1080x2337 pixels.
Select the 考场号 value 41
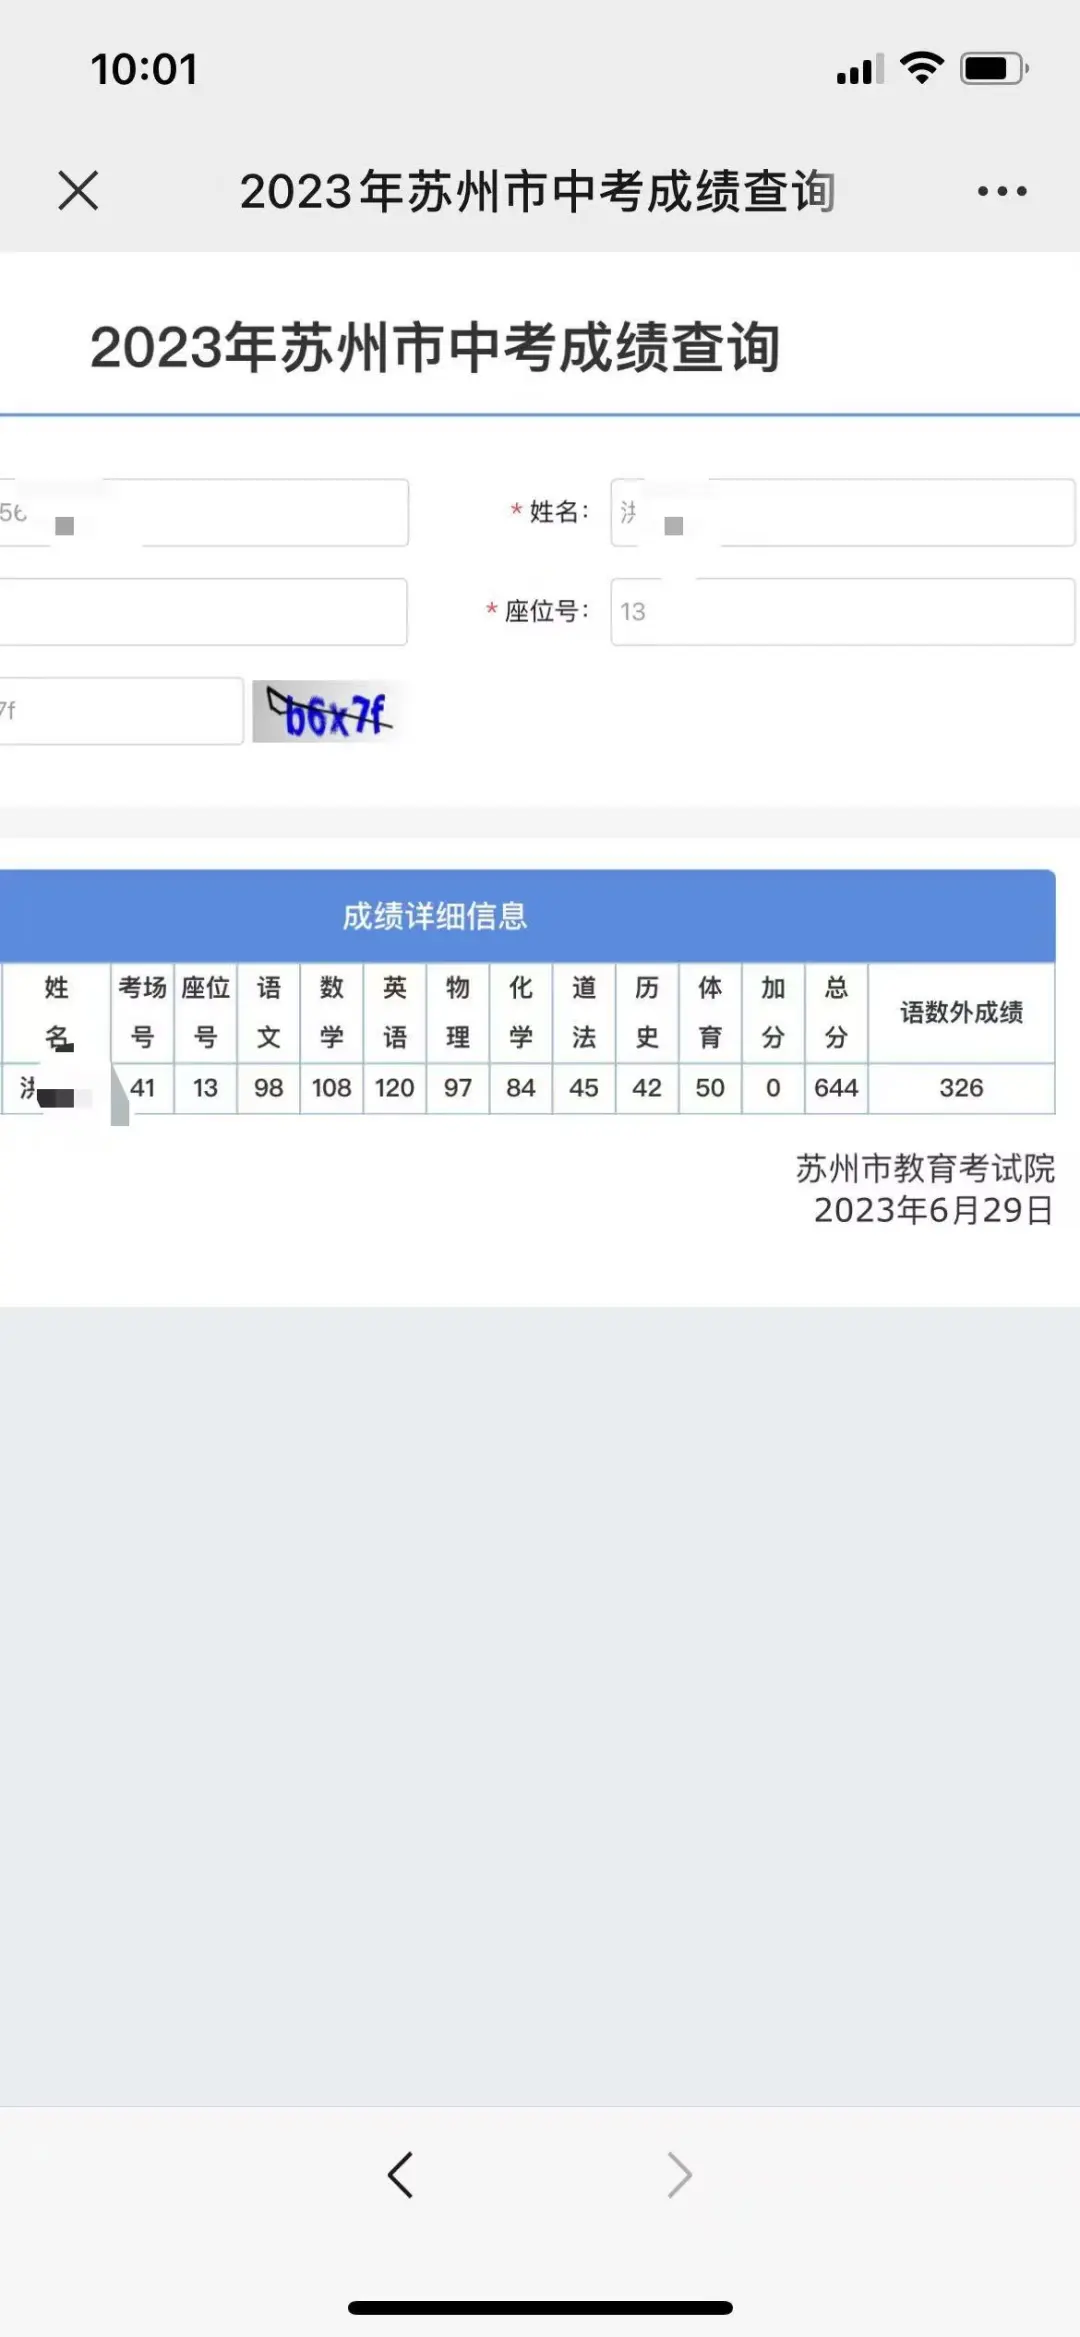tap(142, 1087)
